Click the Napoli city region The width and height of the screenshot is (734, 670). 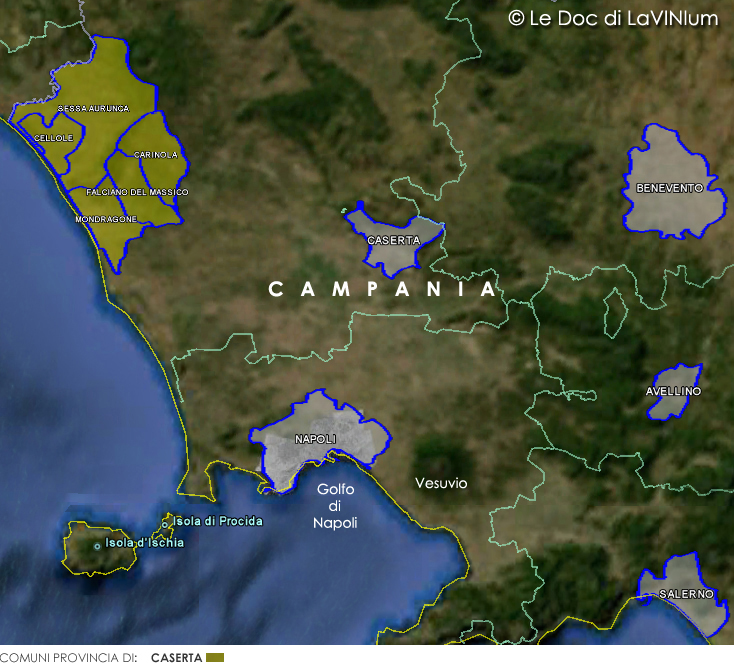(x=315, y=439)
